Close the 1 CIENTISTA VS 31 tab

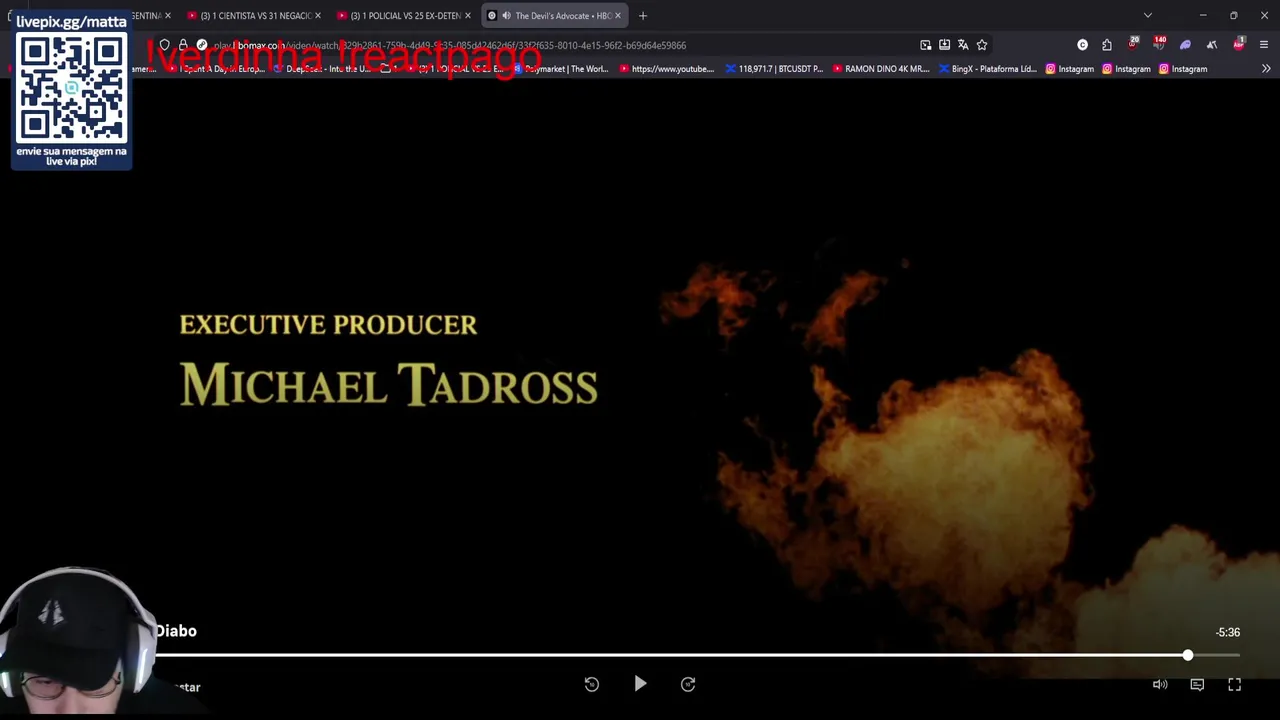click(x=318, y=16)
